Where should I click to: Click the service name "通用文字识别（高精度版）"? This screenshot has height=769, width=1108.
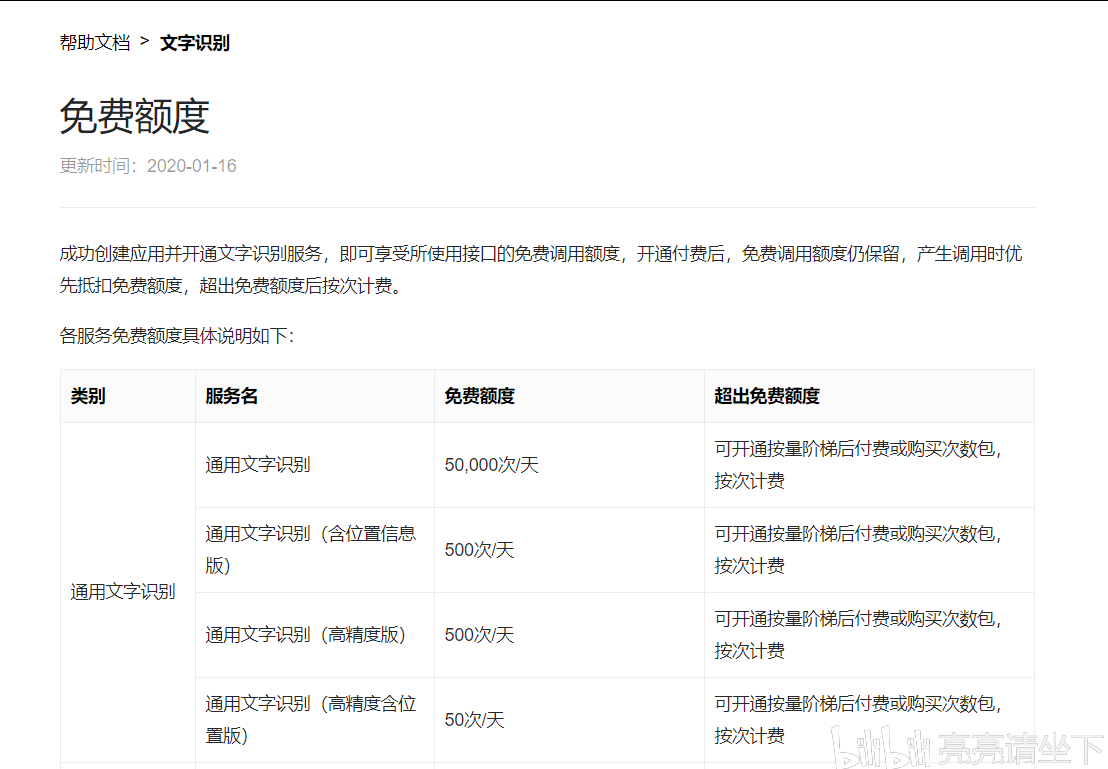point(305,635)
